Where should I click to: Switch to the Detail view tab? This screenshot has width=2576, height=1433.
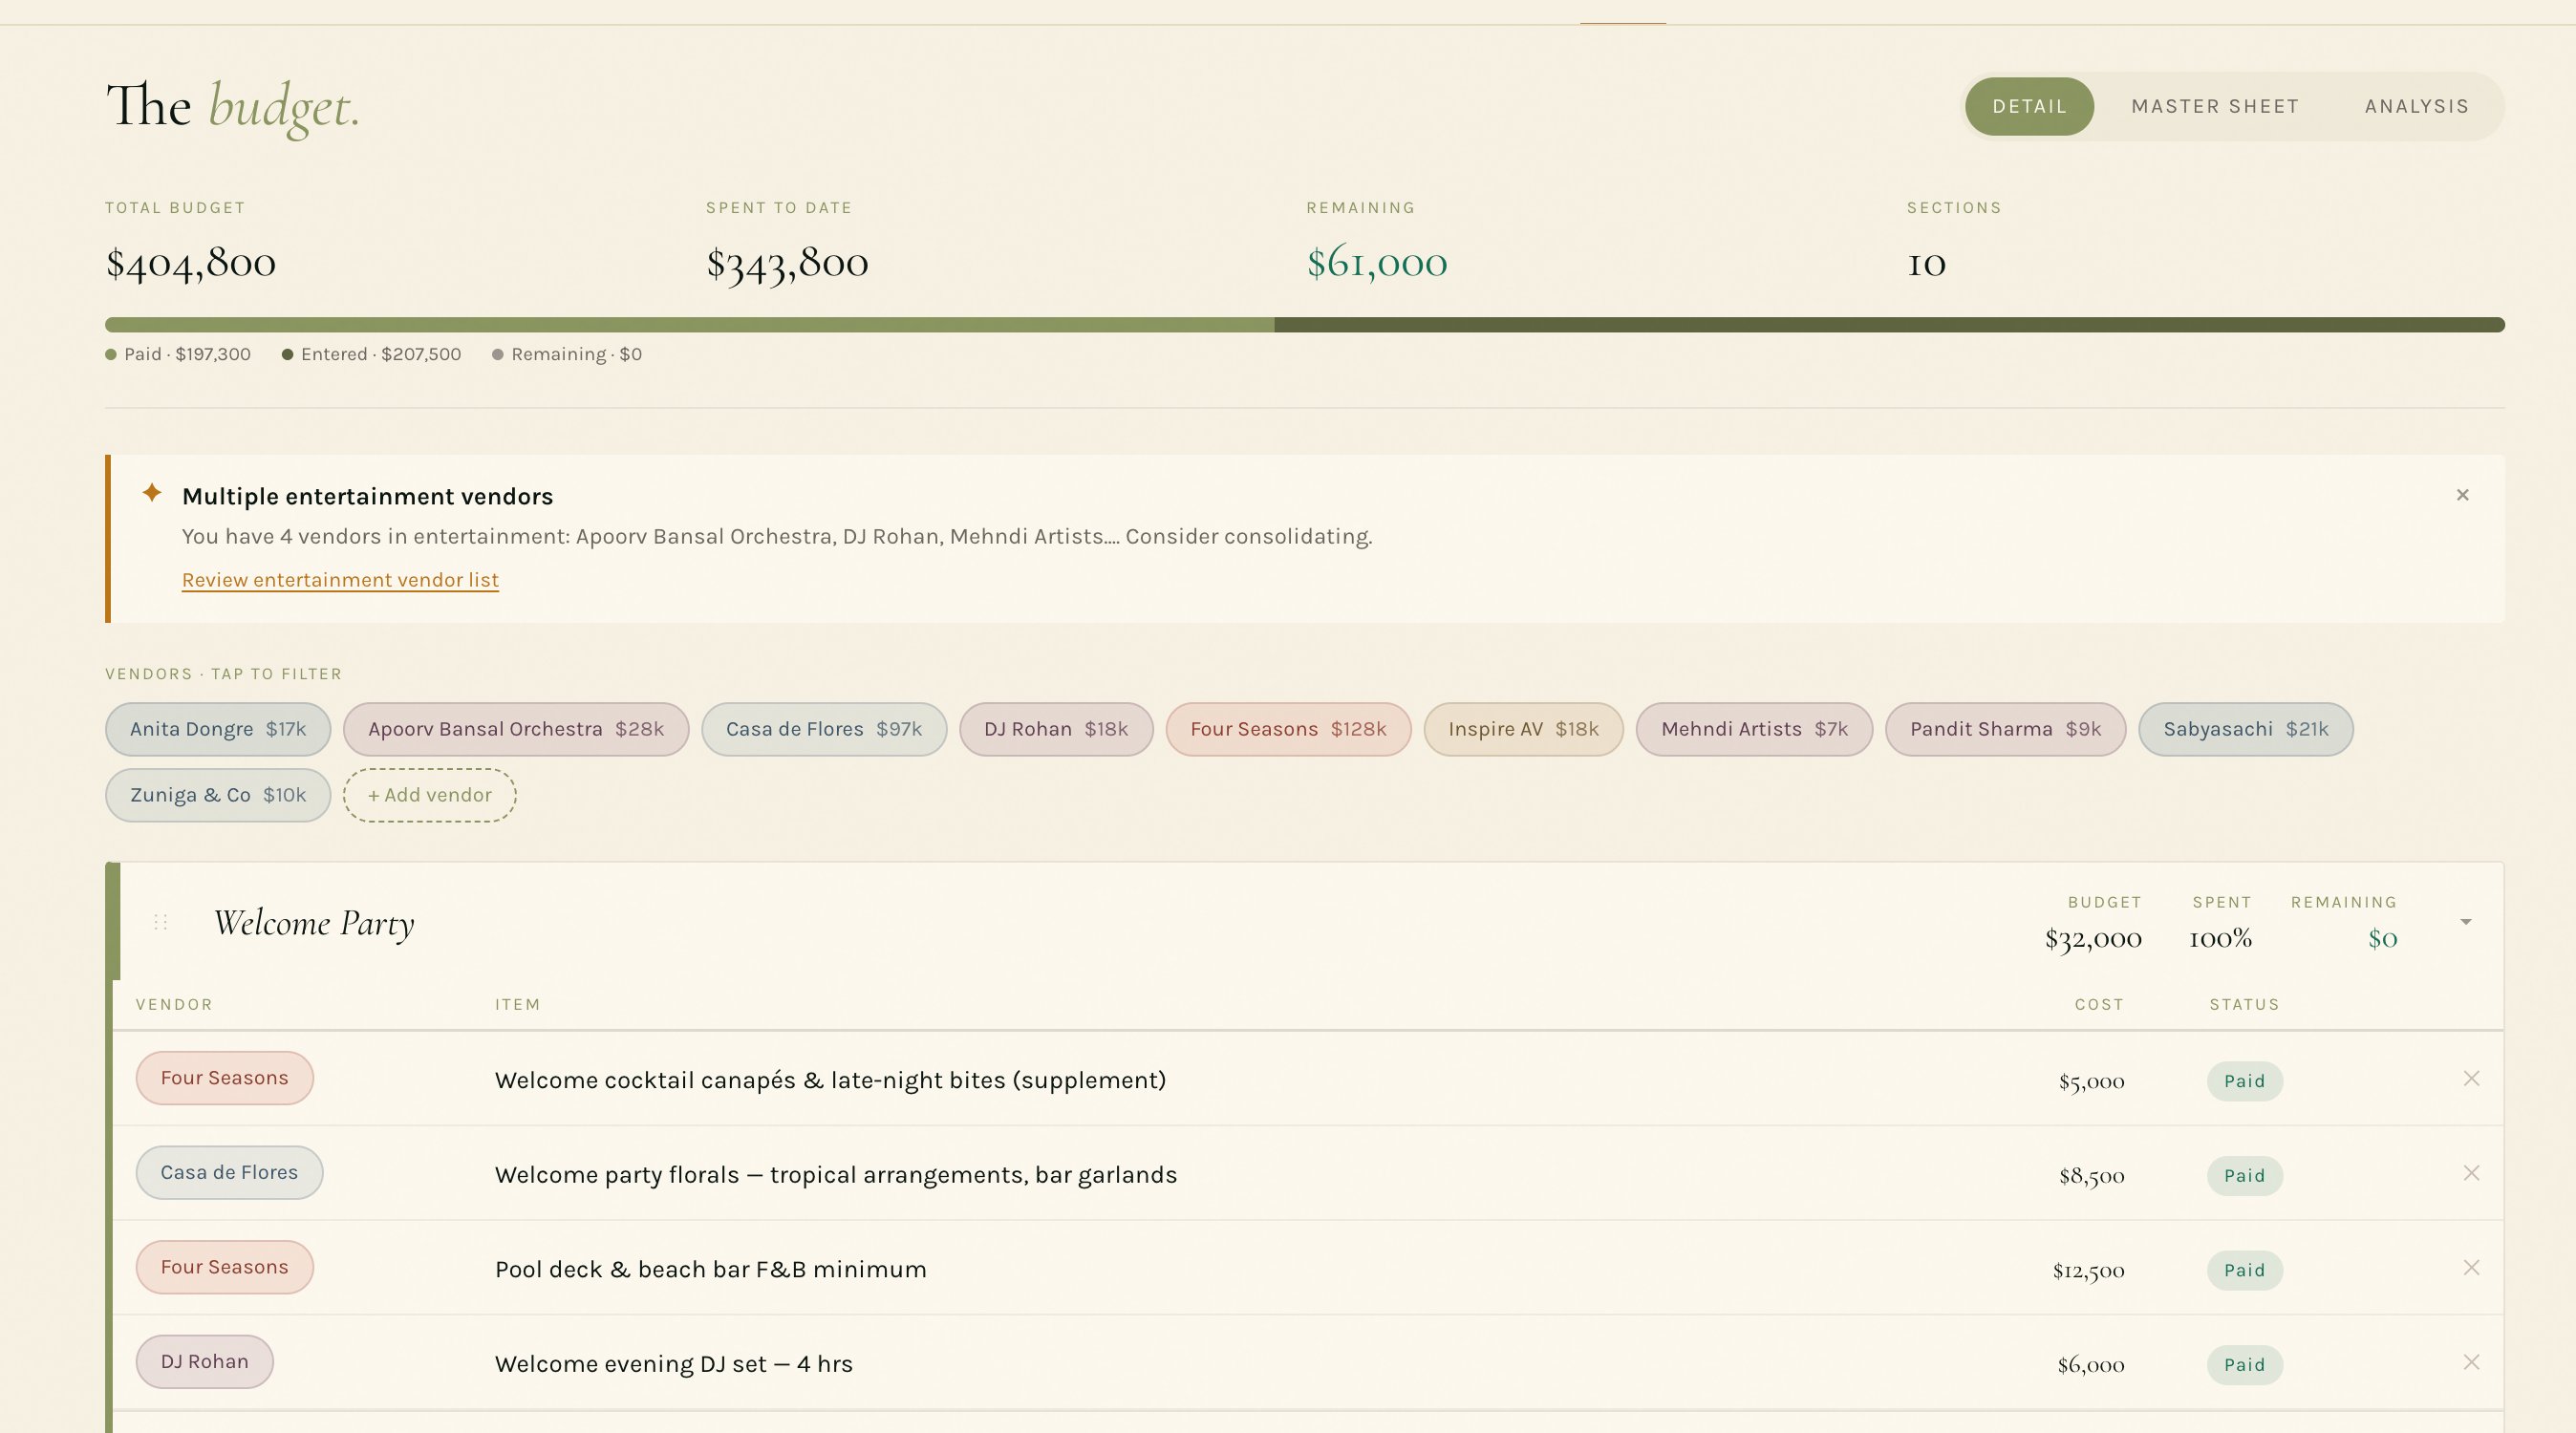[x=2029, y=106]
